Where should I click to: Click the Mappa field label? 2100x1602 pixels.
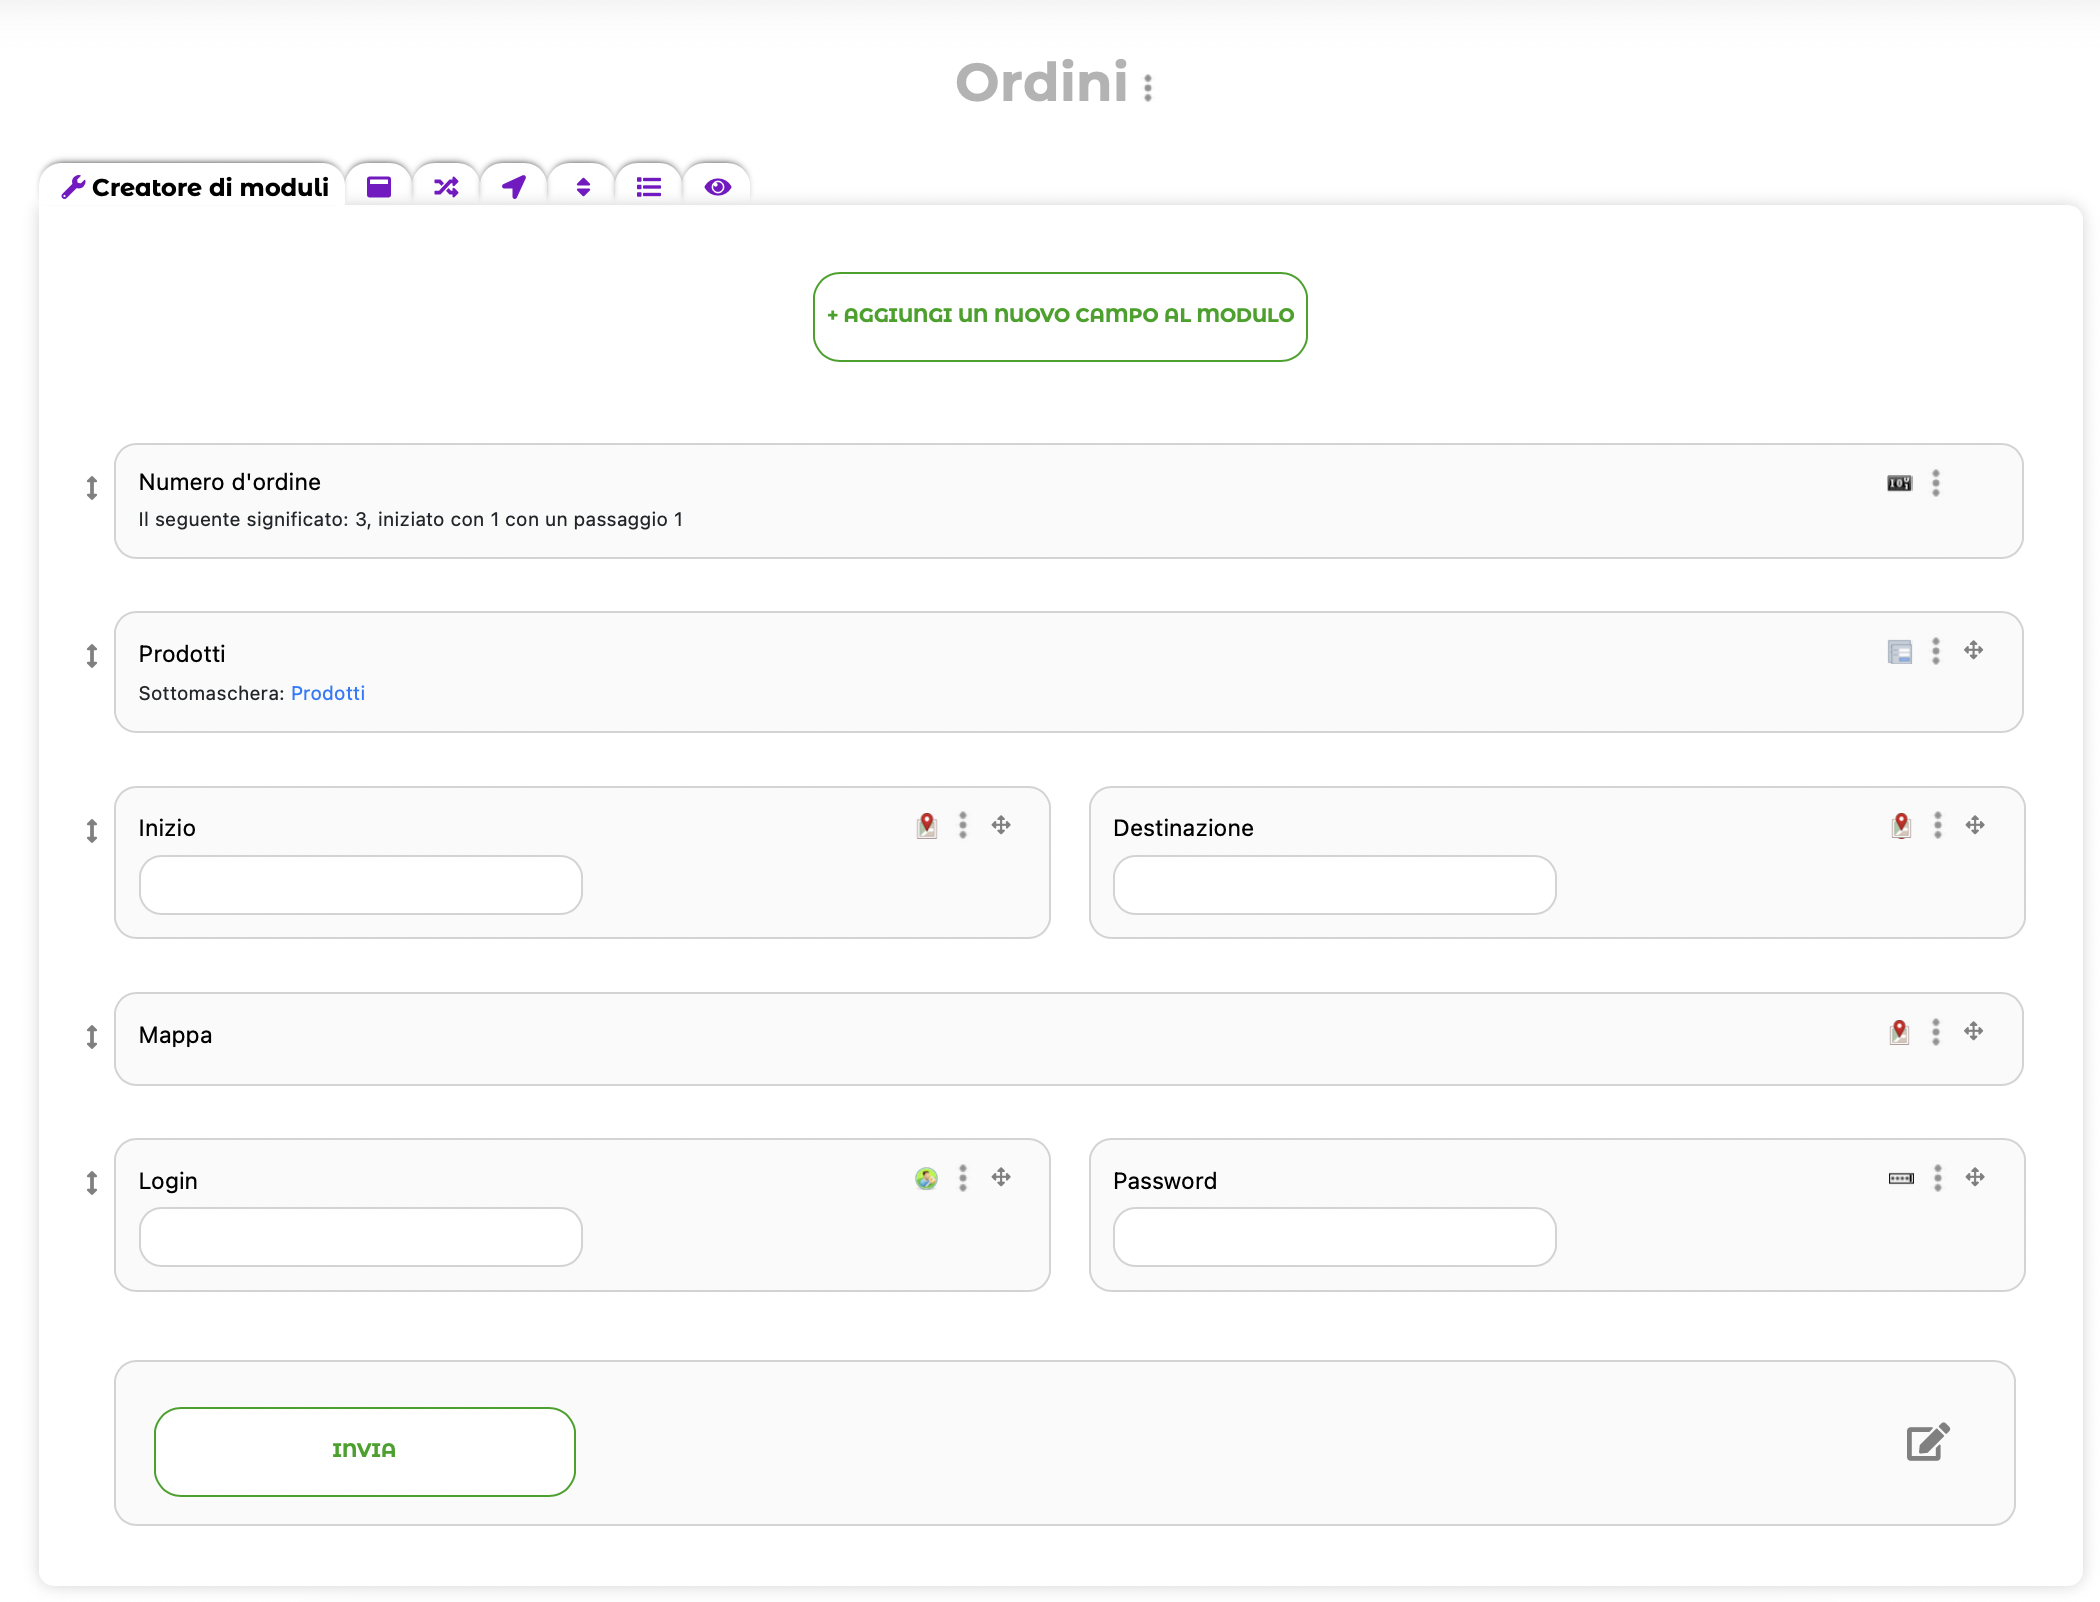176,1035
